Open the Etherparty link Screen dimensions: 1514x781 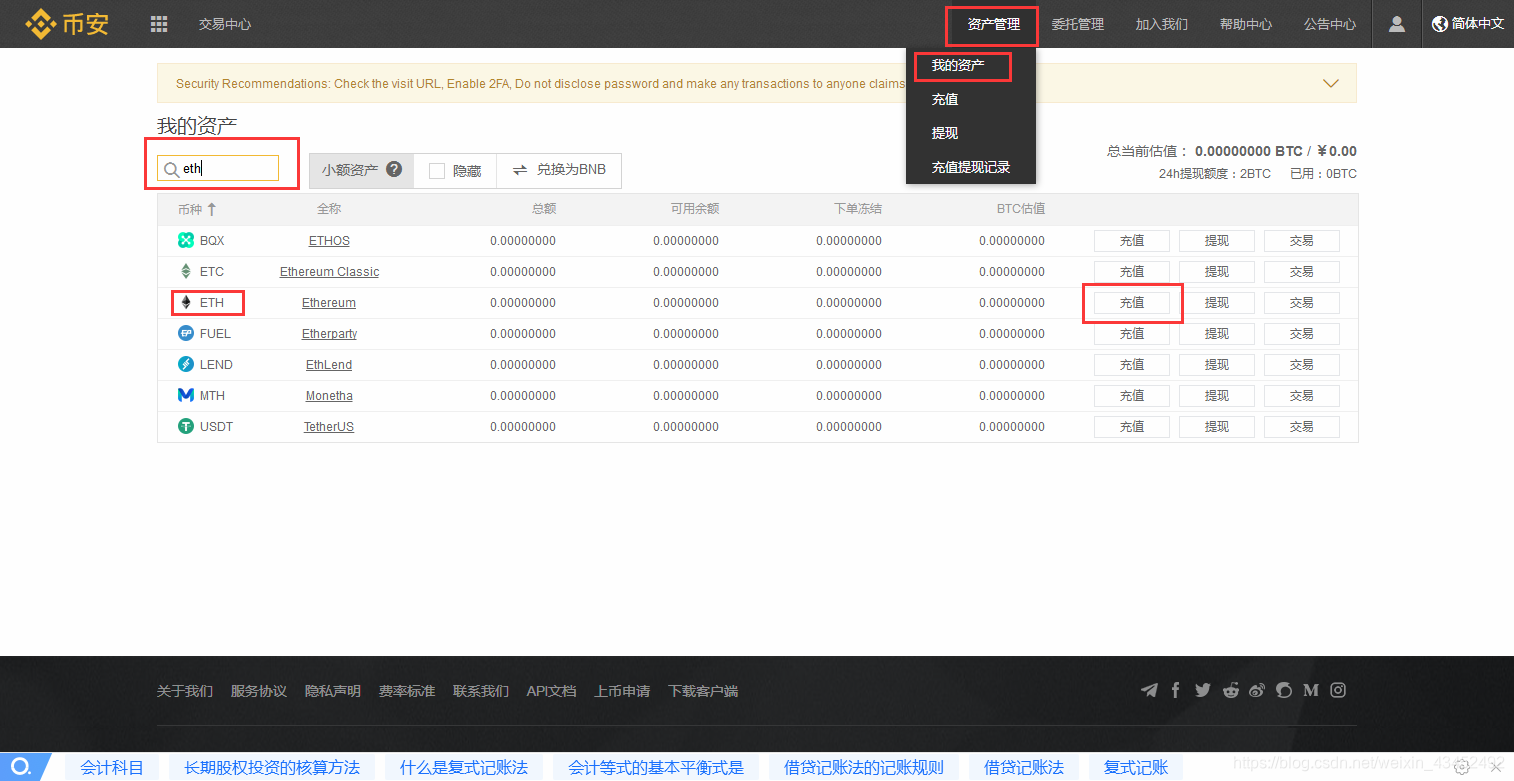[329, 333]
